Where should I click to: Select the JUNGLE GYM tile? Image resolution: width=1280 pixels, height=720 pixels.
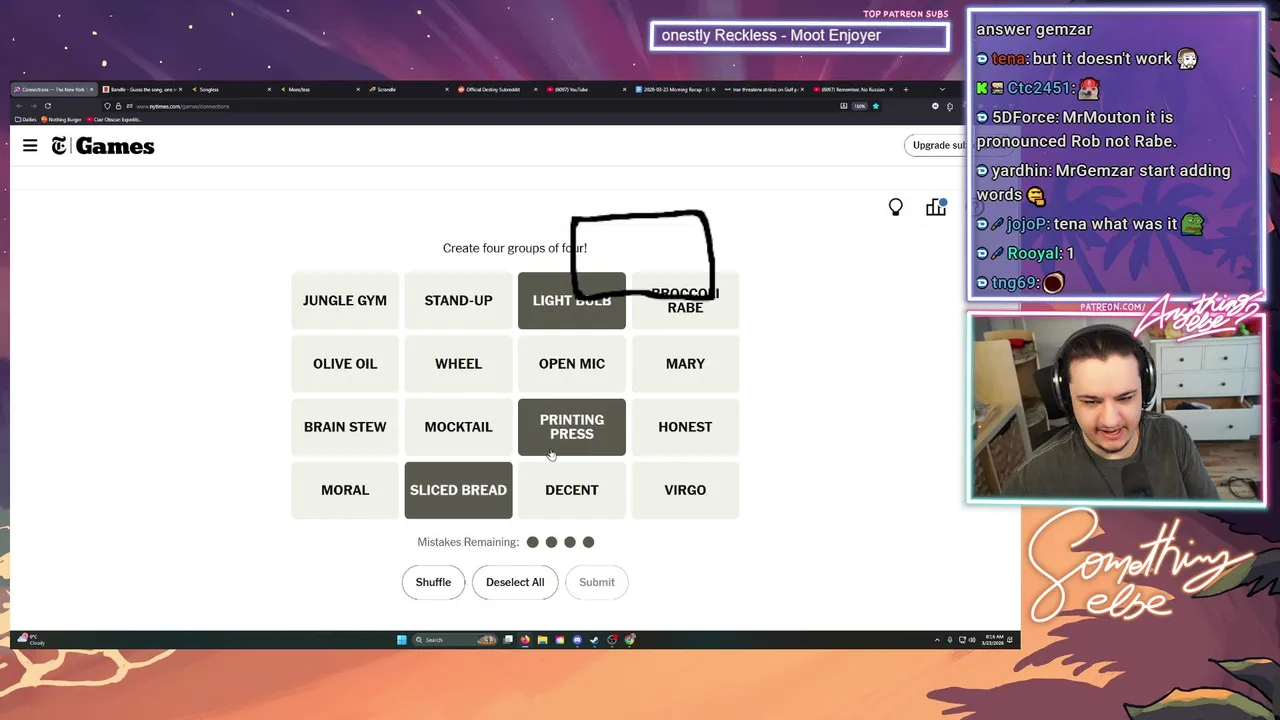pos(345,300)
